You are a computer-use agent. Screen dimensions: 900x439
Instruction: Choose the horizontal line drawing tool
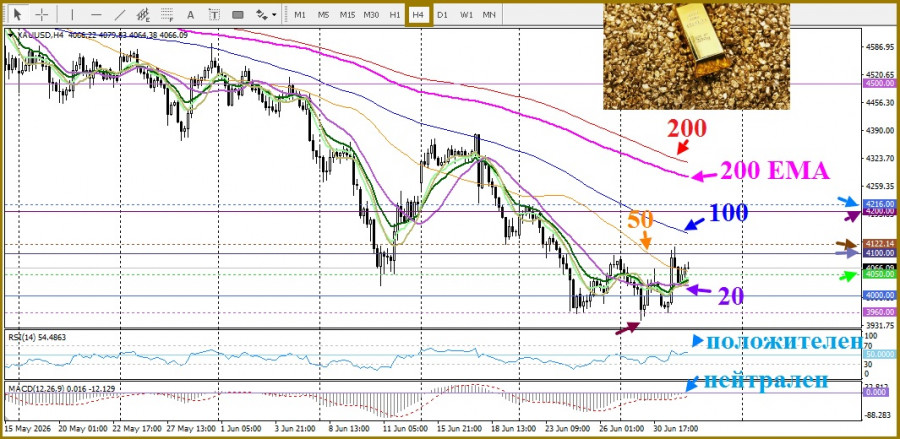pos(96,14)
